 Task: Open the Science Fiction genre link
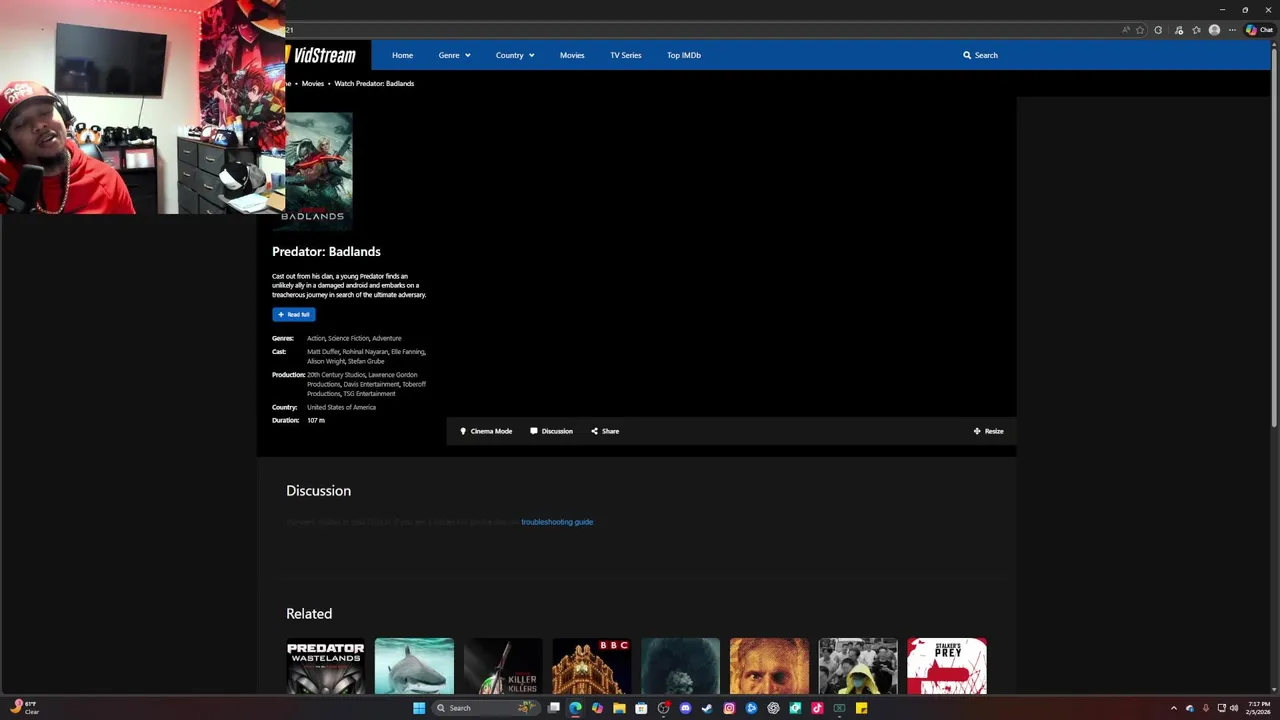point(348,338)
